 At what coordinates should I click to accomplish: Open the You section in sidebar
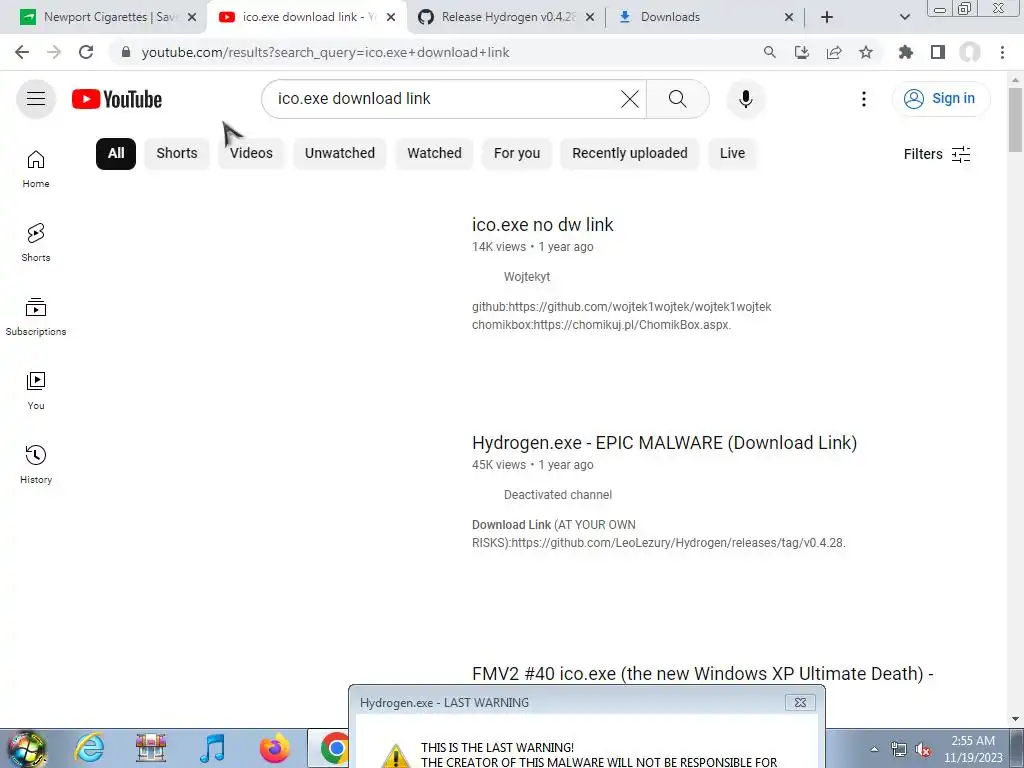[36, 391]
